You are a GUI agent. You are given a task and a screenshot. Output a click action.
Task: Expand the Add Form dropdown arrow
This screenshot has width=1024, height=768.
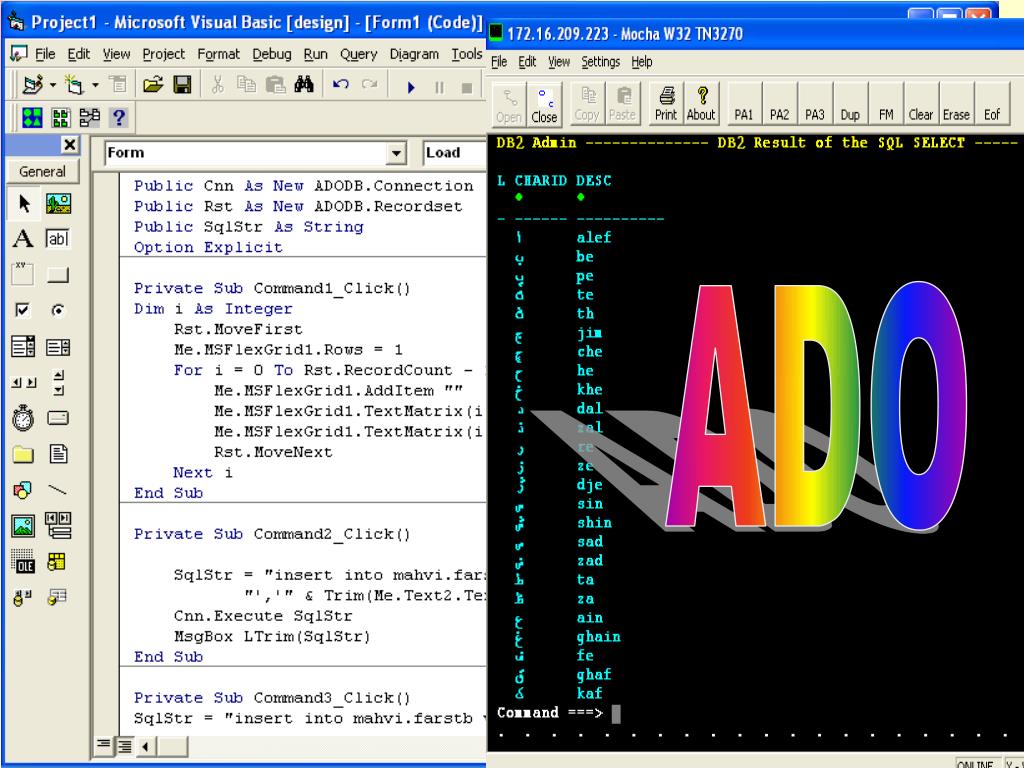tap(95, 85)
